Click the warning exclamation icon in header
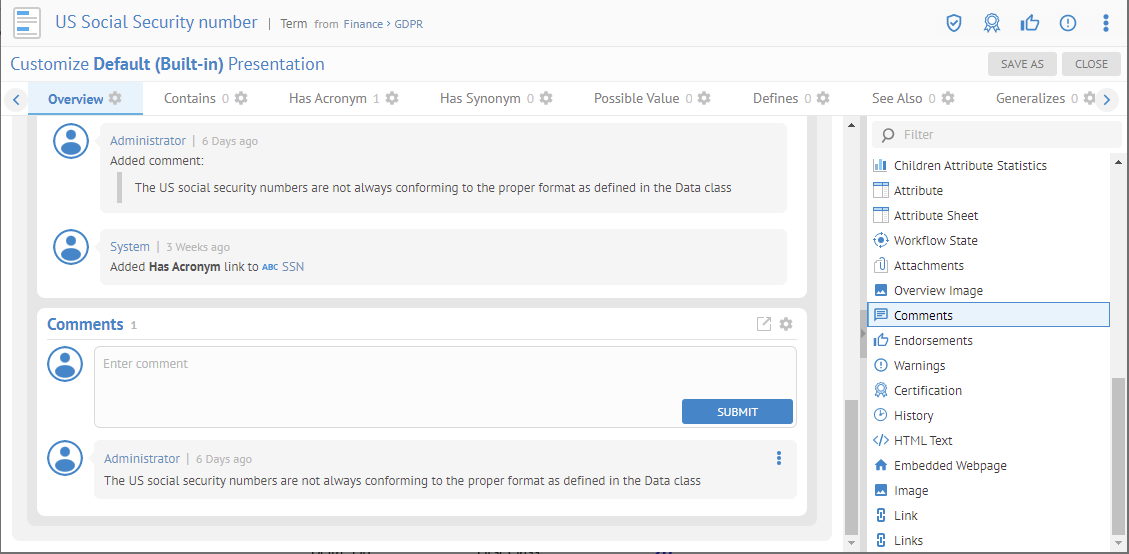1129x554 pixels. click(1068, 23)
